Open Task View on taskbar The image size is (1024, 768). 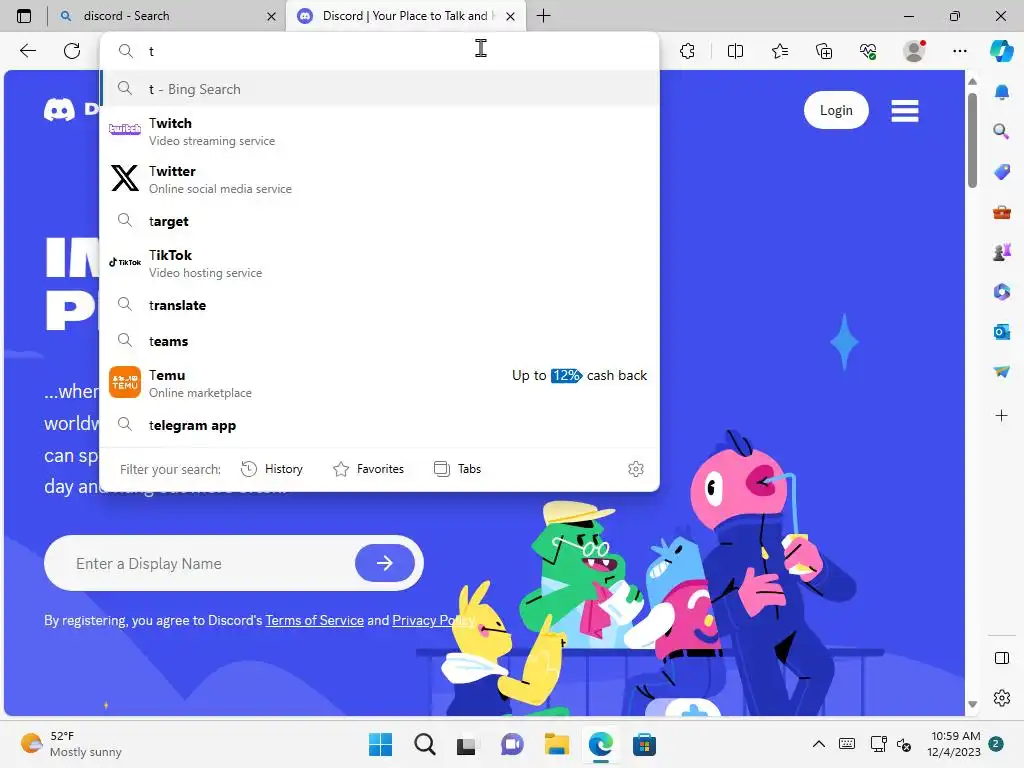coord(466,744)
